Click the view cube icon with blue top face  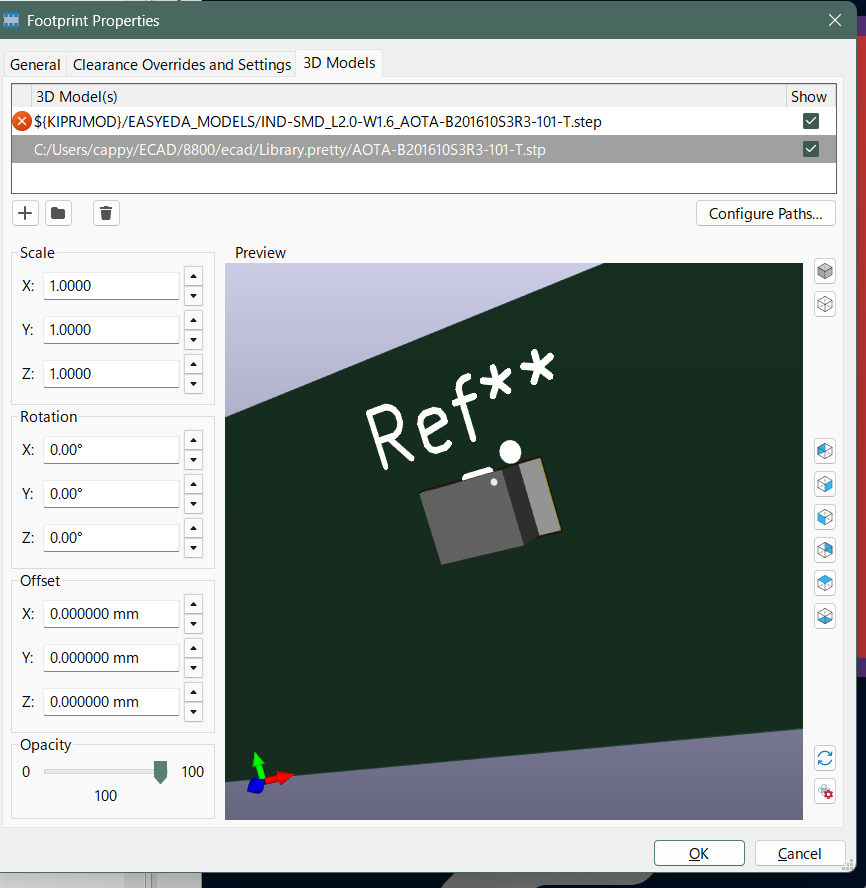[x=825, y=582]
